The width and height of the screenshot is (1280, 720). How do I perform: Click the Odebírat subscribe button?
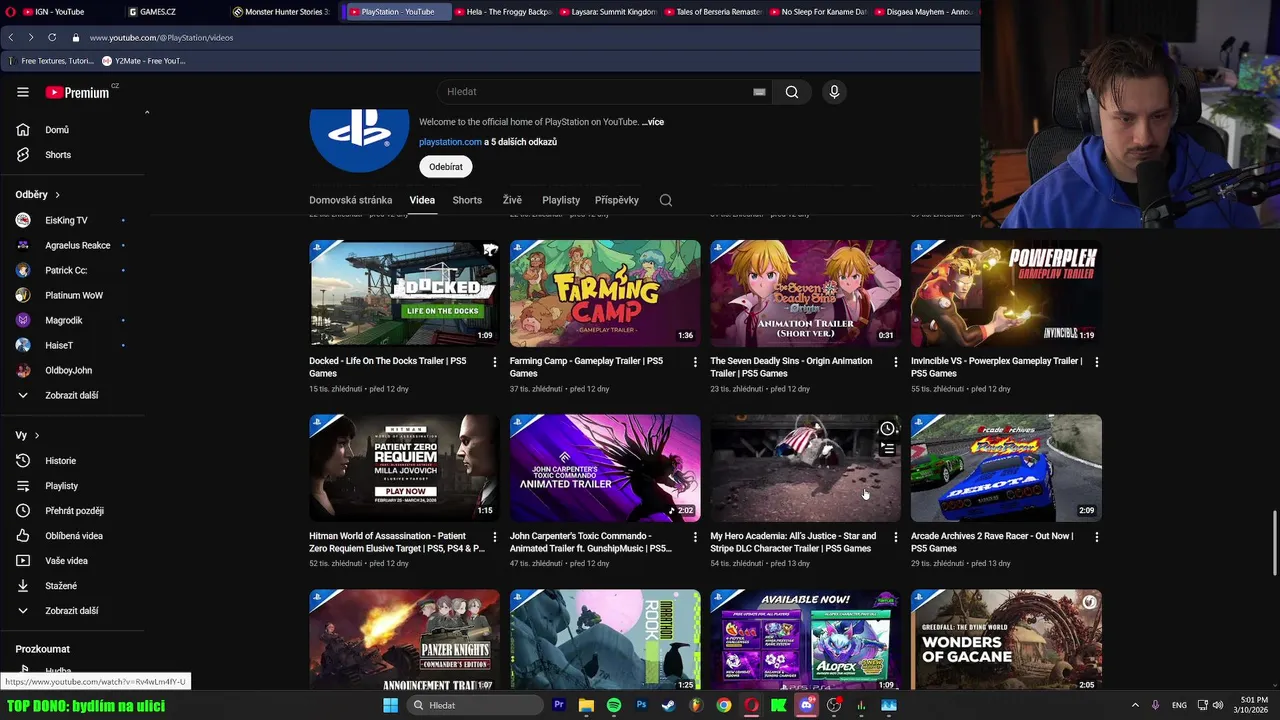pos(446,167)
